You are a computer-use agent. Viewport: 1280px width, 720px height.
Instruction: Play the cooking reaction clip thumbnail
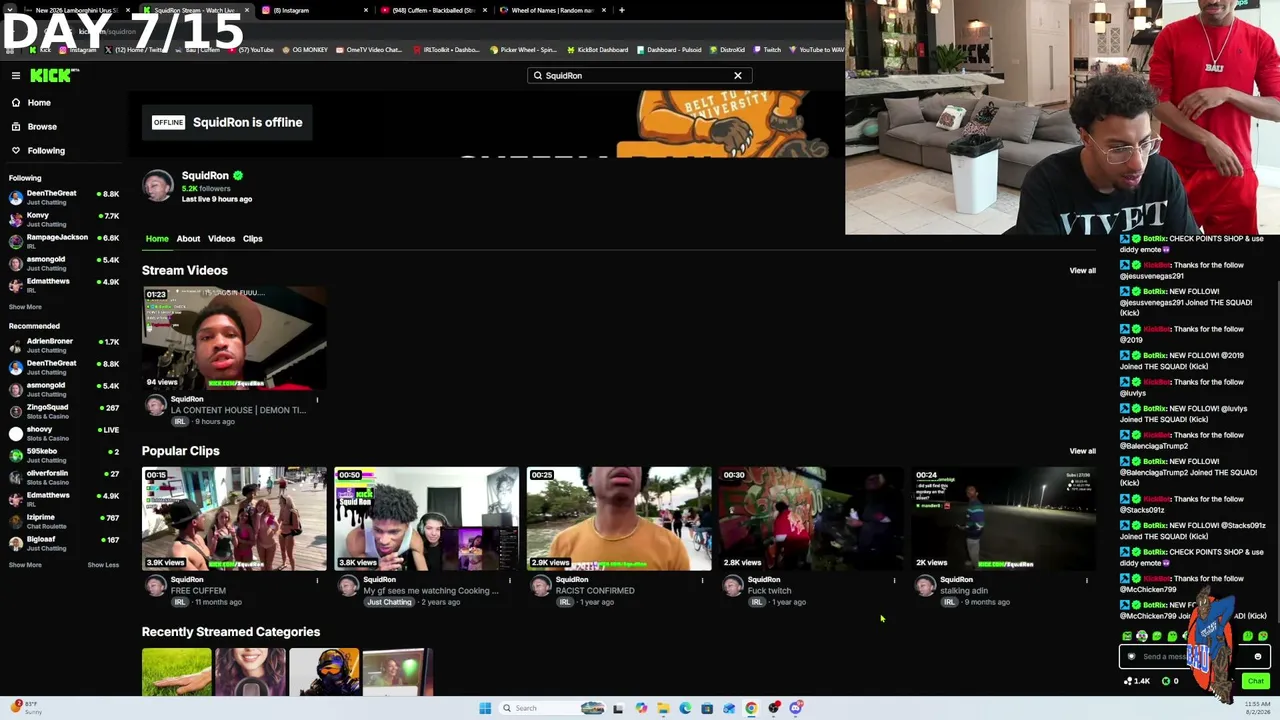[426, 518]
